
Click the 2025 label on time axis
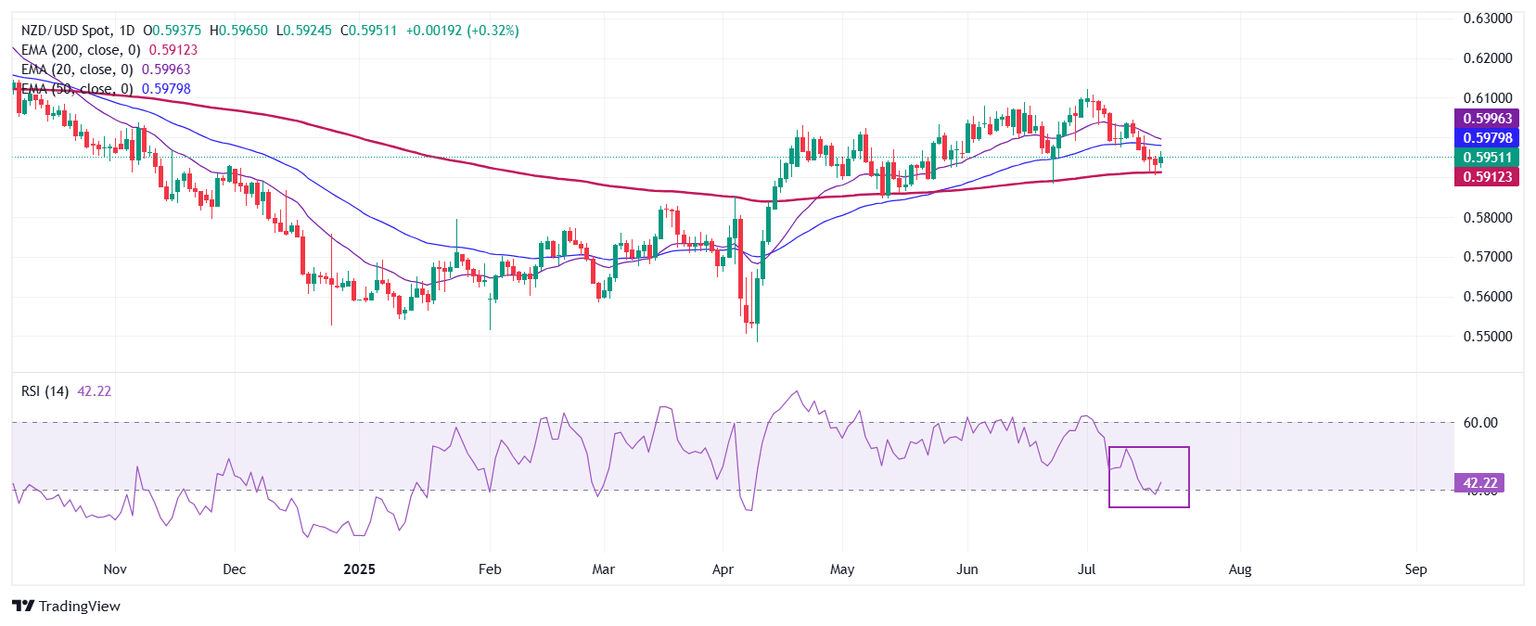[358, 569]
